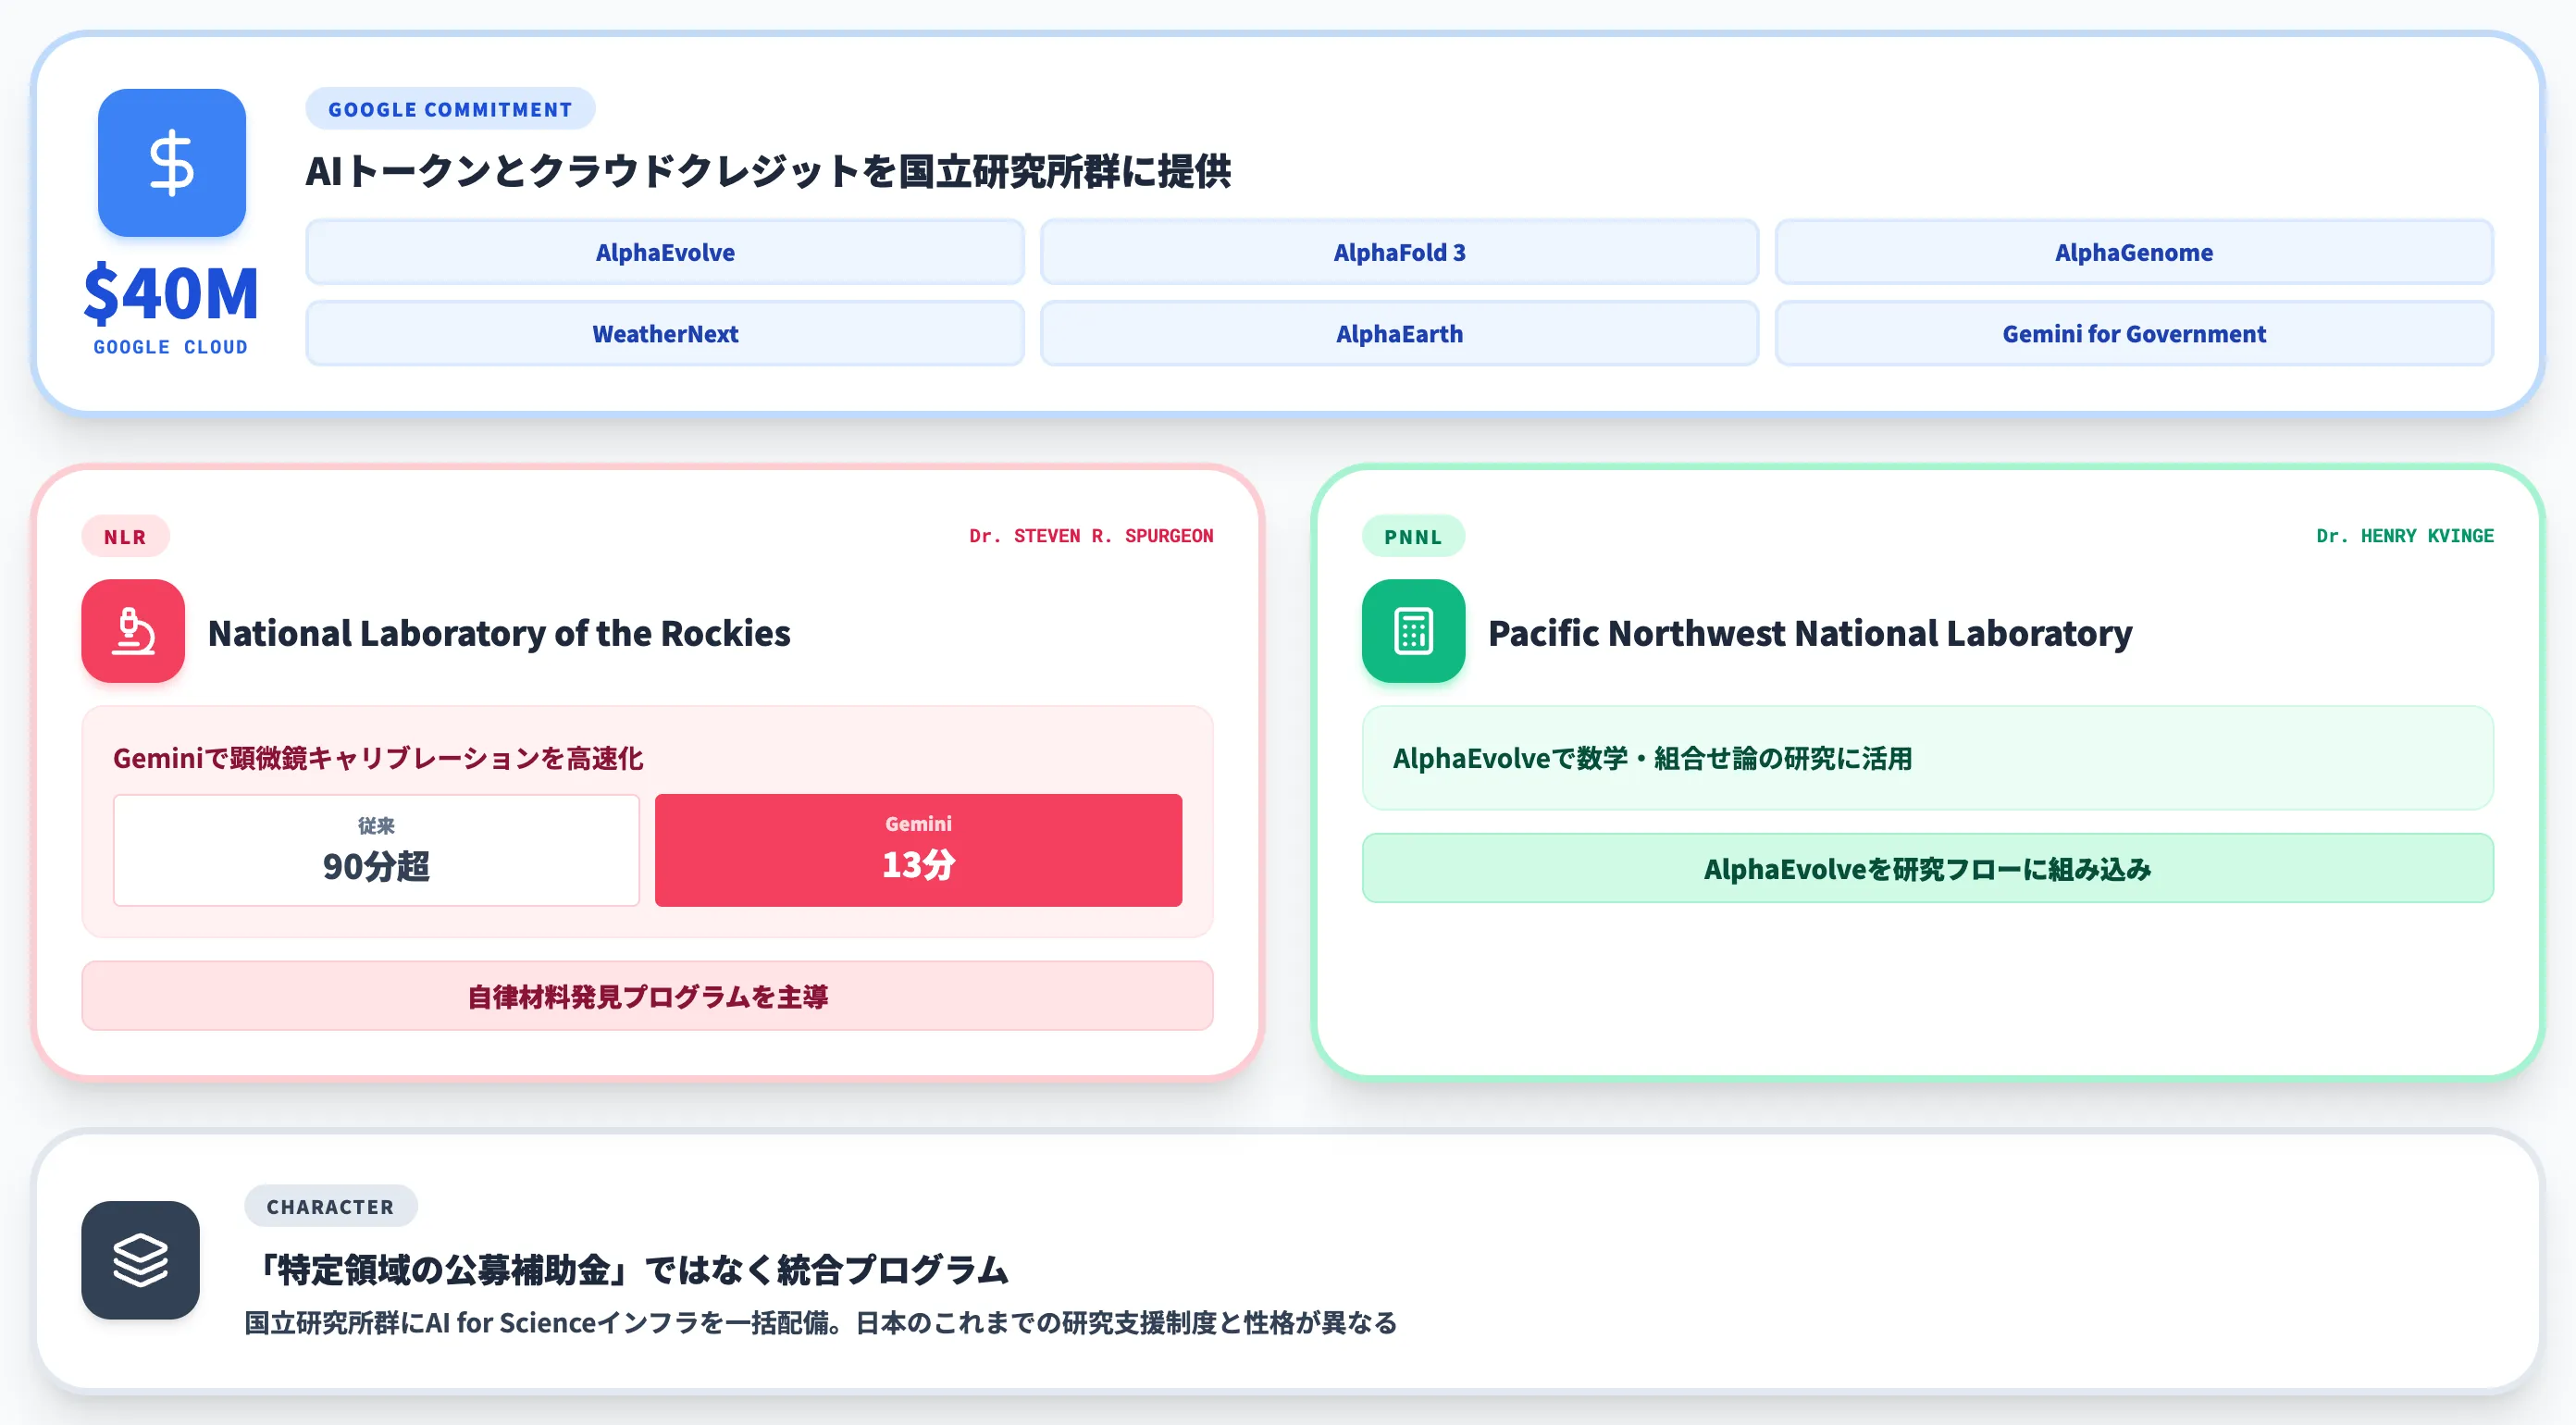Select the WeatherNext chip

click(x=665, y=333)
